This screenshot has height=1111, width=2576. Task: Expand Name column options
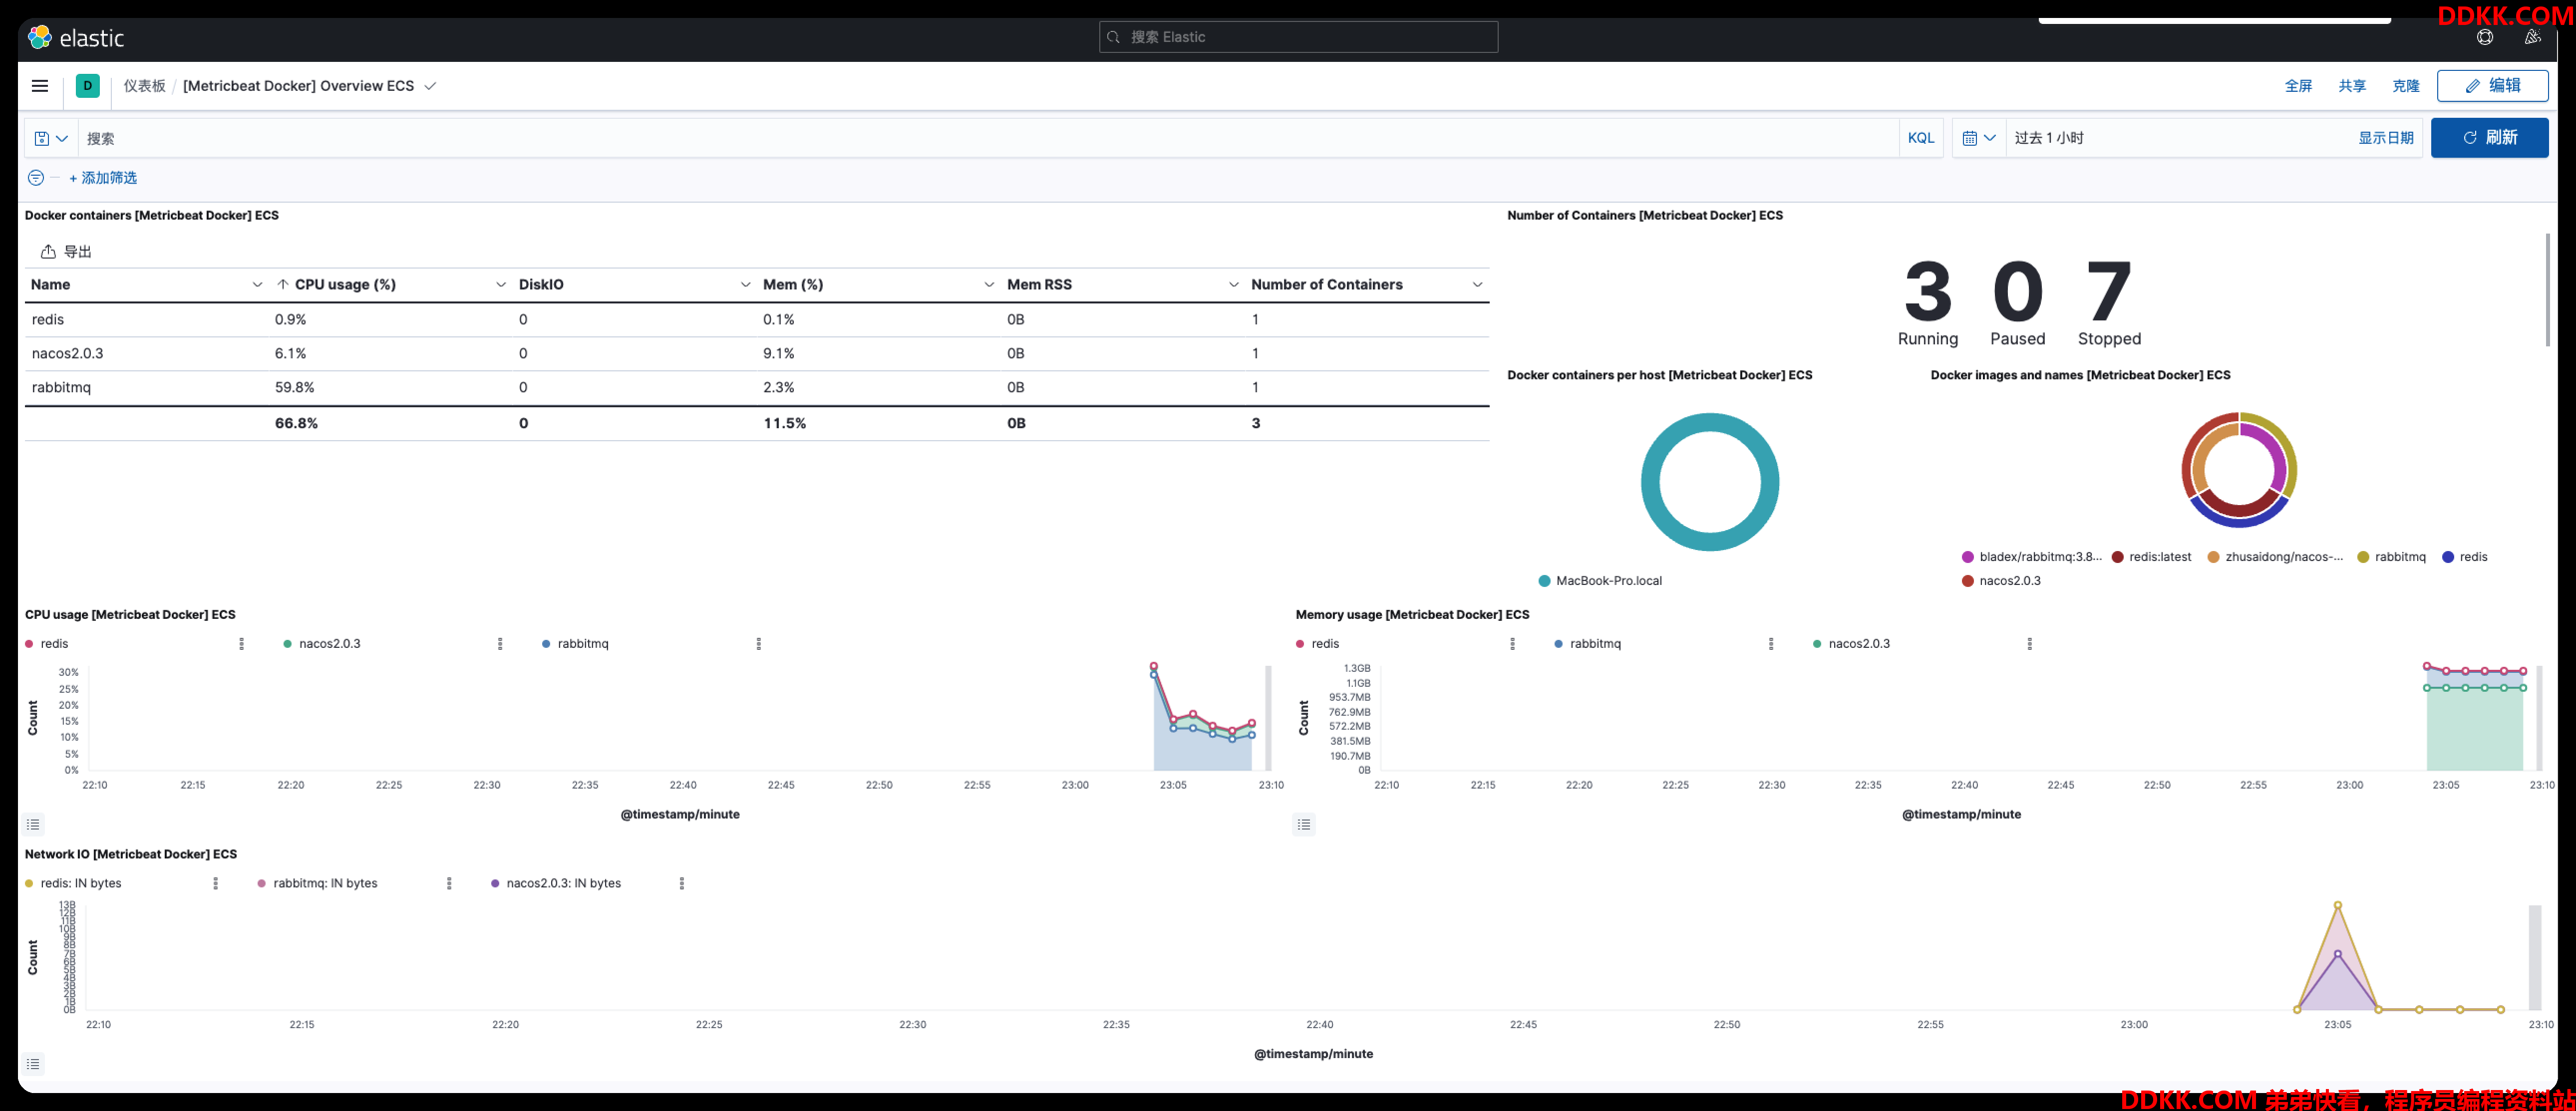click(257, 284)
